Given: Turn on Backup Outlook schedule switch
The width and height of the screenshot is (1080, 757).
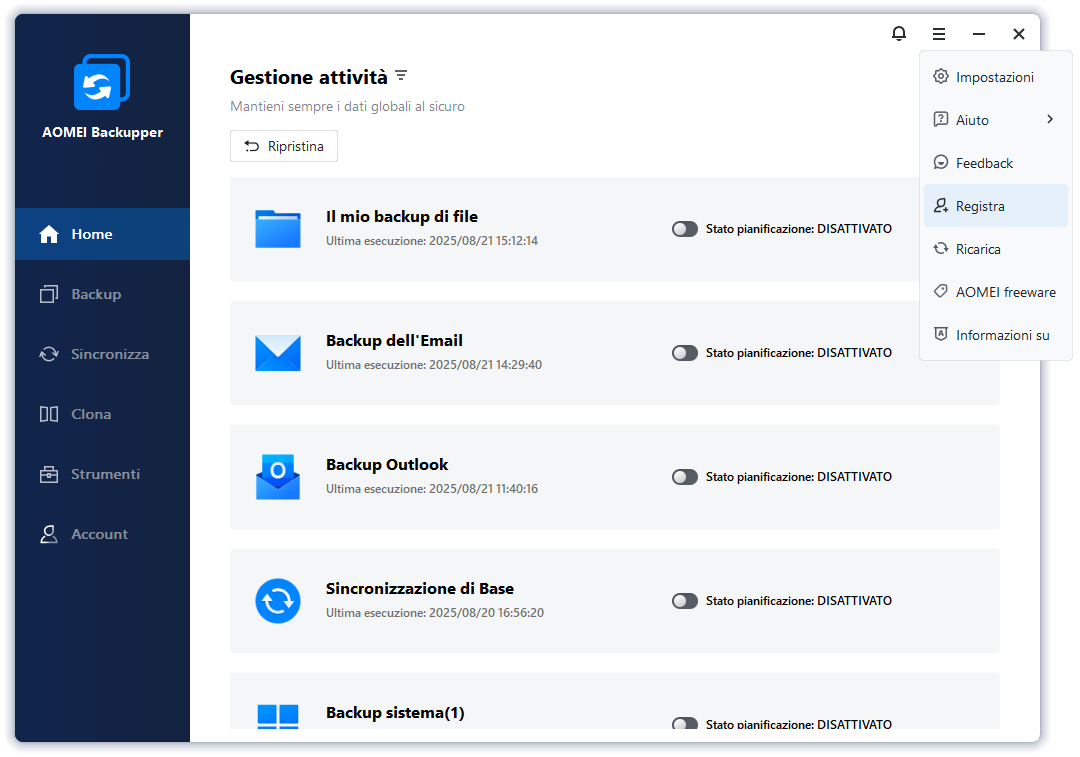Looking at the screenshot, I should coord(685,477).
